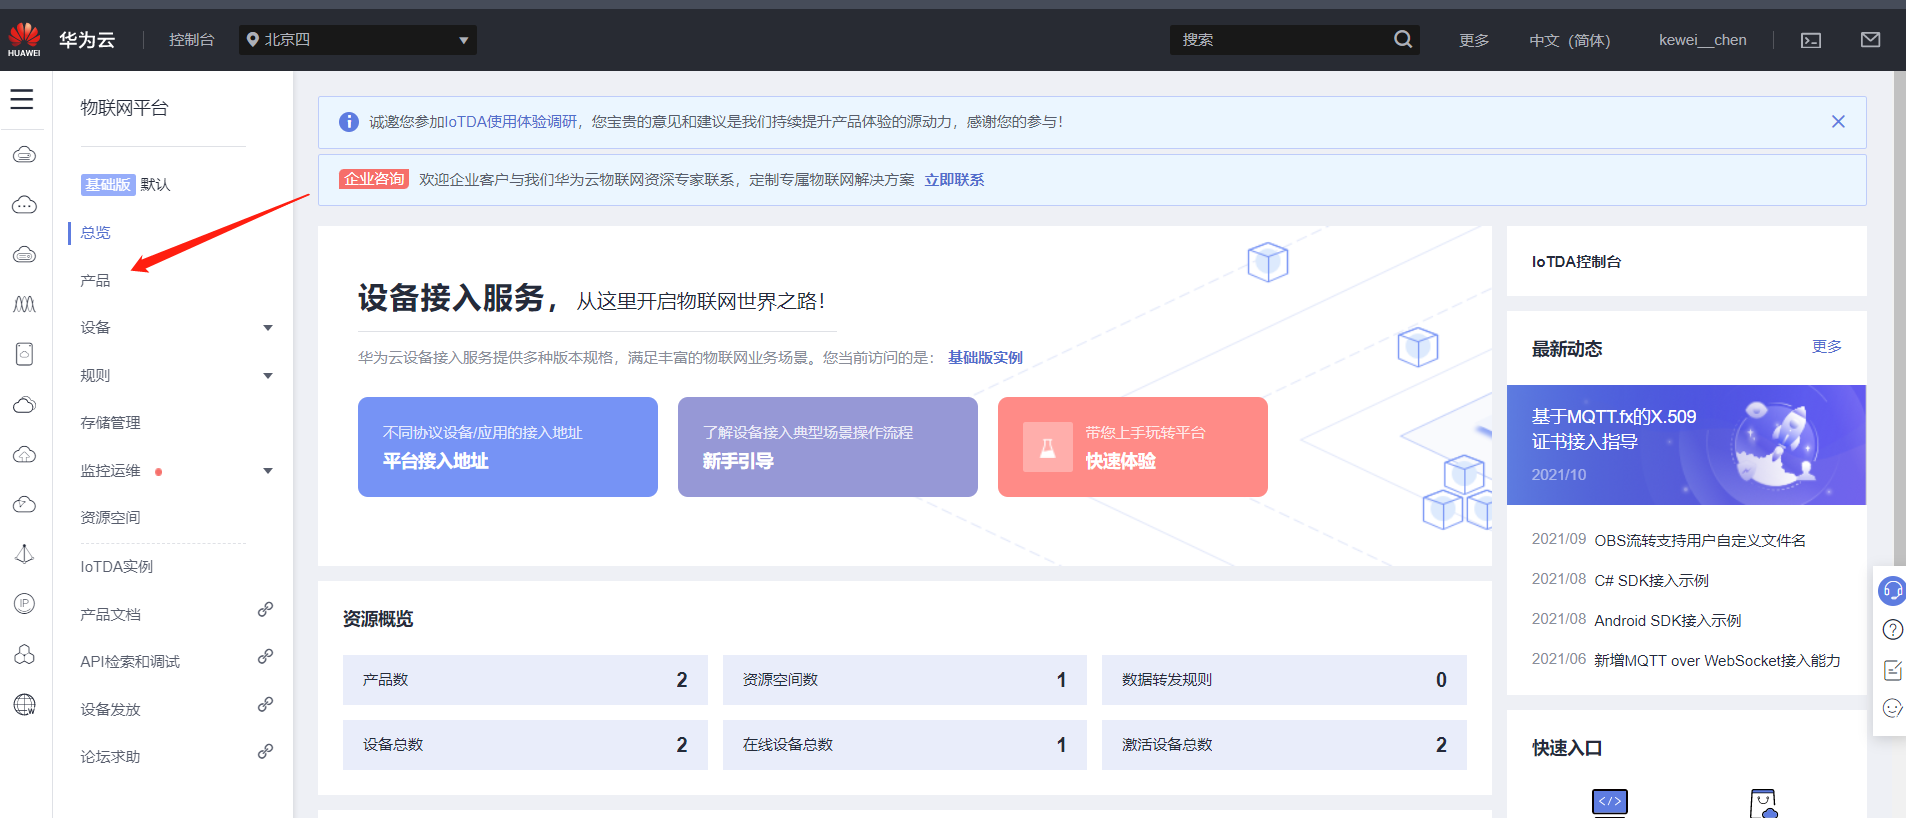Click the link icon beside 设备发放

(265, 704)
